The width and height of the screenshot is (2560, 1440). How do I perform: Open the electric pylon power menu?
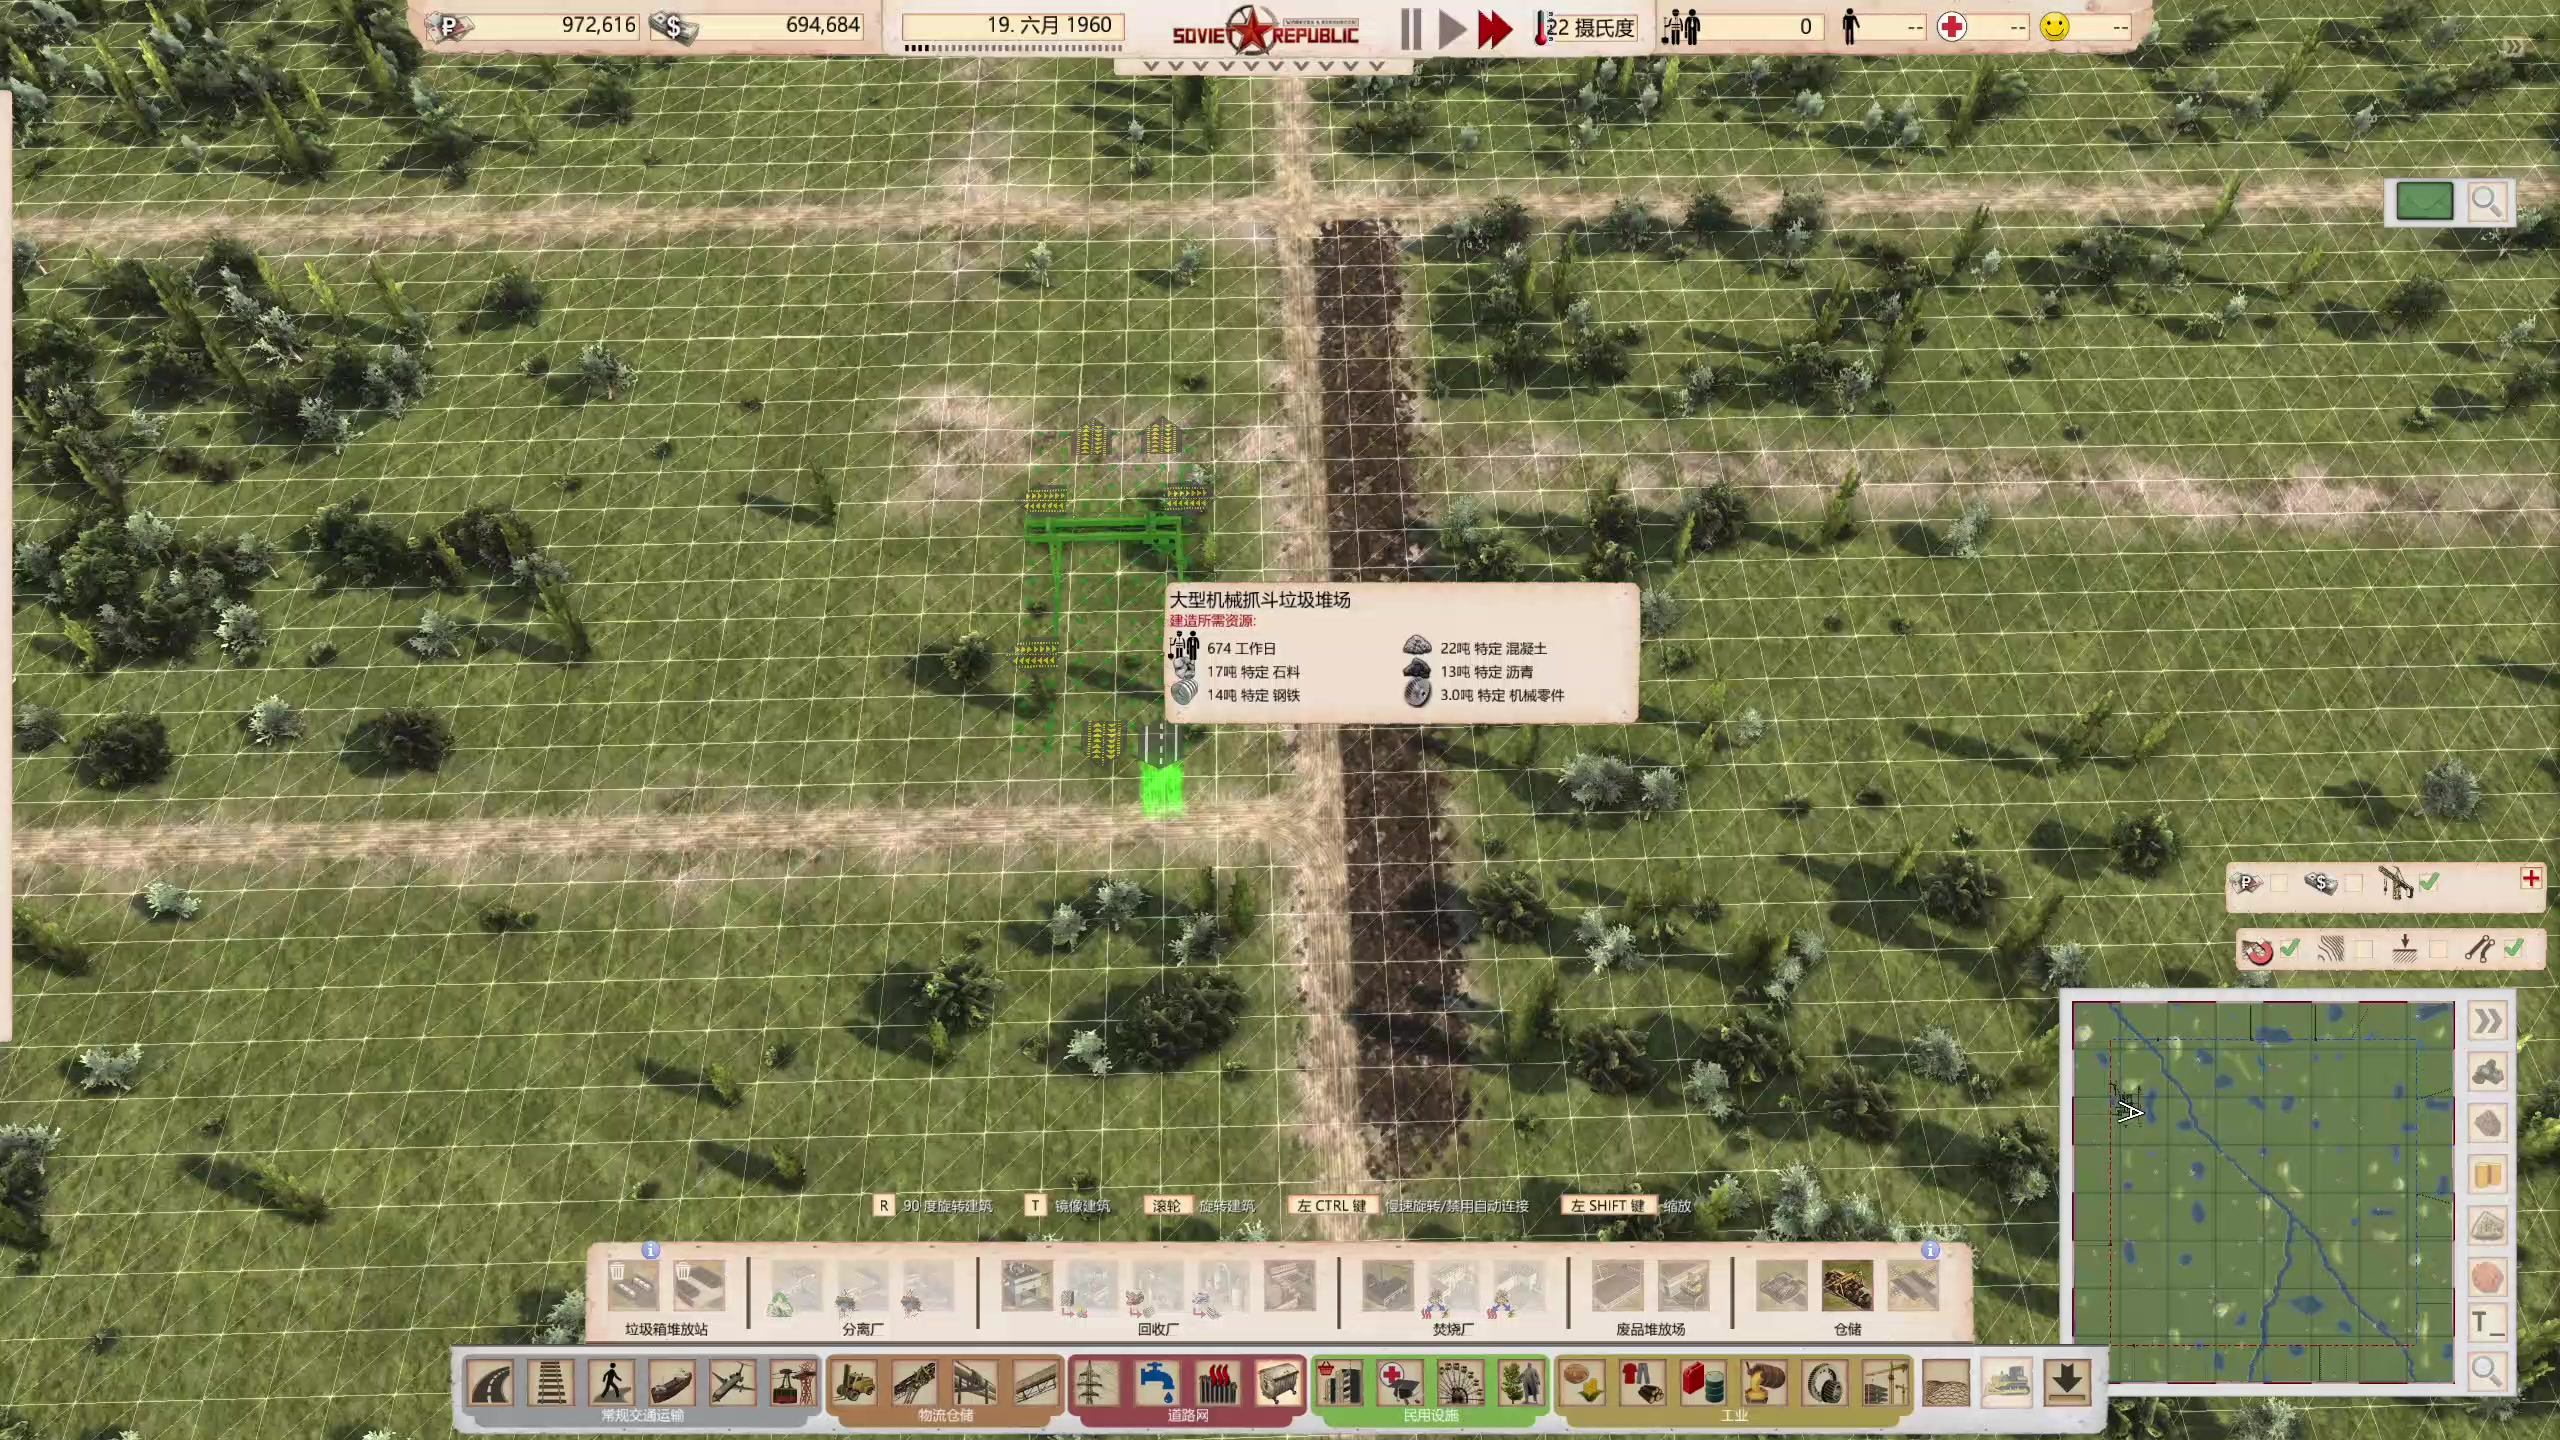(1096, 1384)
